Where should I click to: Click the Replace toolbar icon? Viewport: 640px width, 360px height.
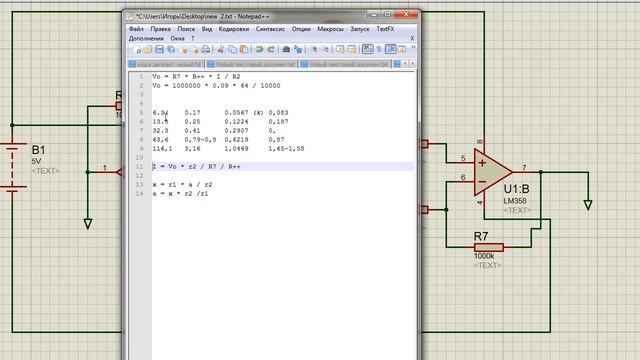(x=298, y=49)
